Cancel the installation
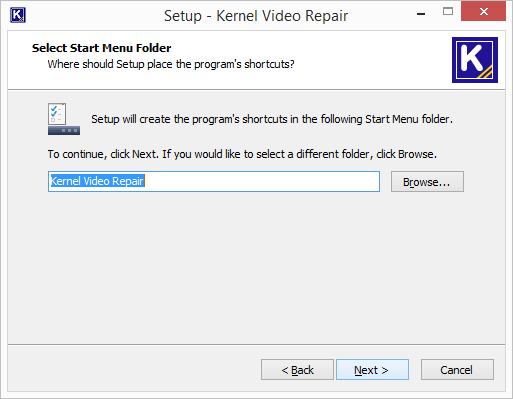The width and height of the screenshot is (513, 399). 457,370
